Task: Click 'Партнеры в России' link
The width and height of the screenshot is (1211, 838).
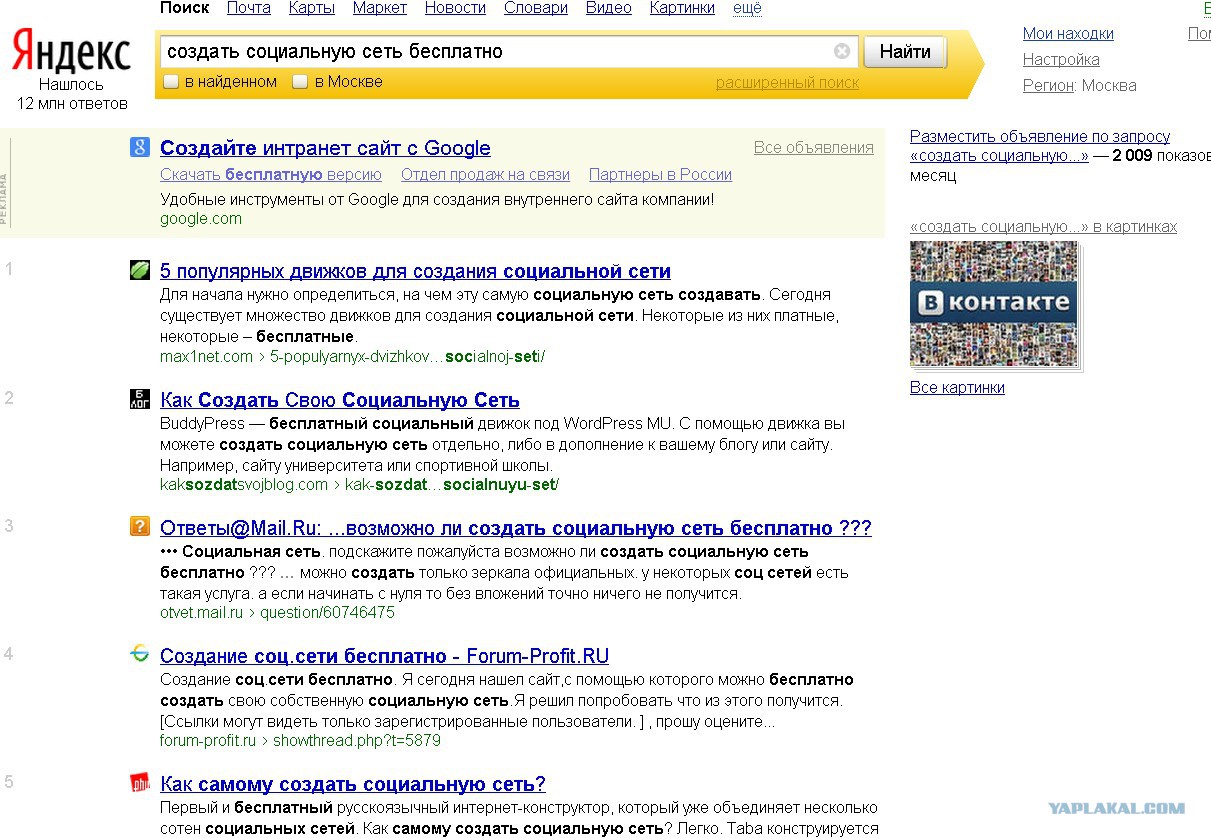Action: coord(660,175)
